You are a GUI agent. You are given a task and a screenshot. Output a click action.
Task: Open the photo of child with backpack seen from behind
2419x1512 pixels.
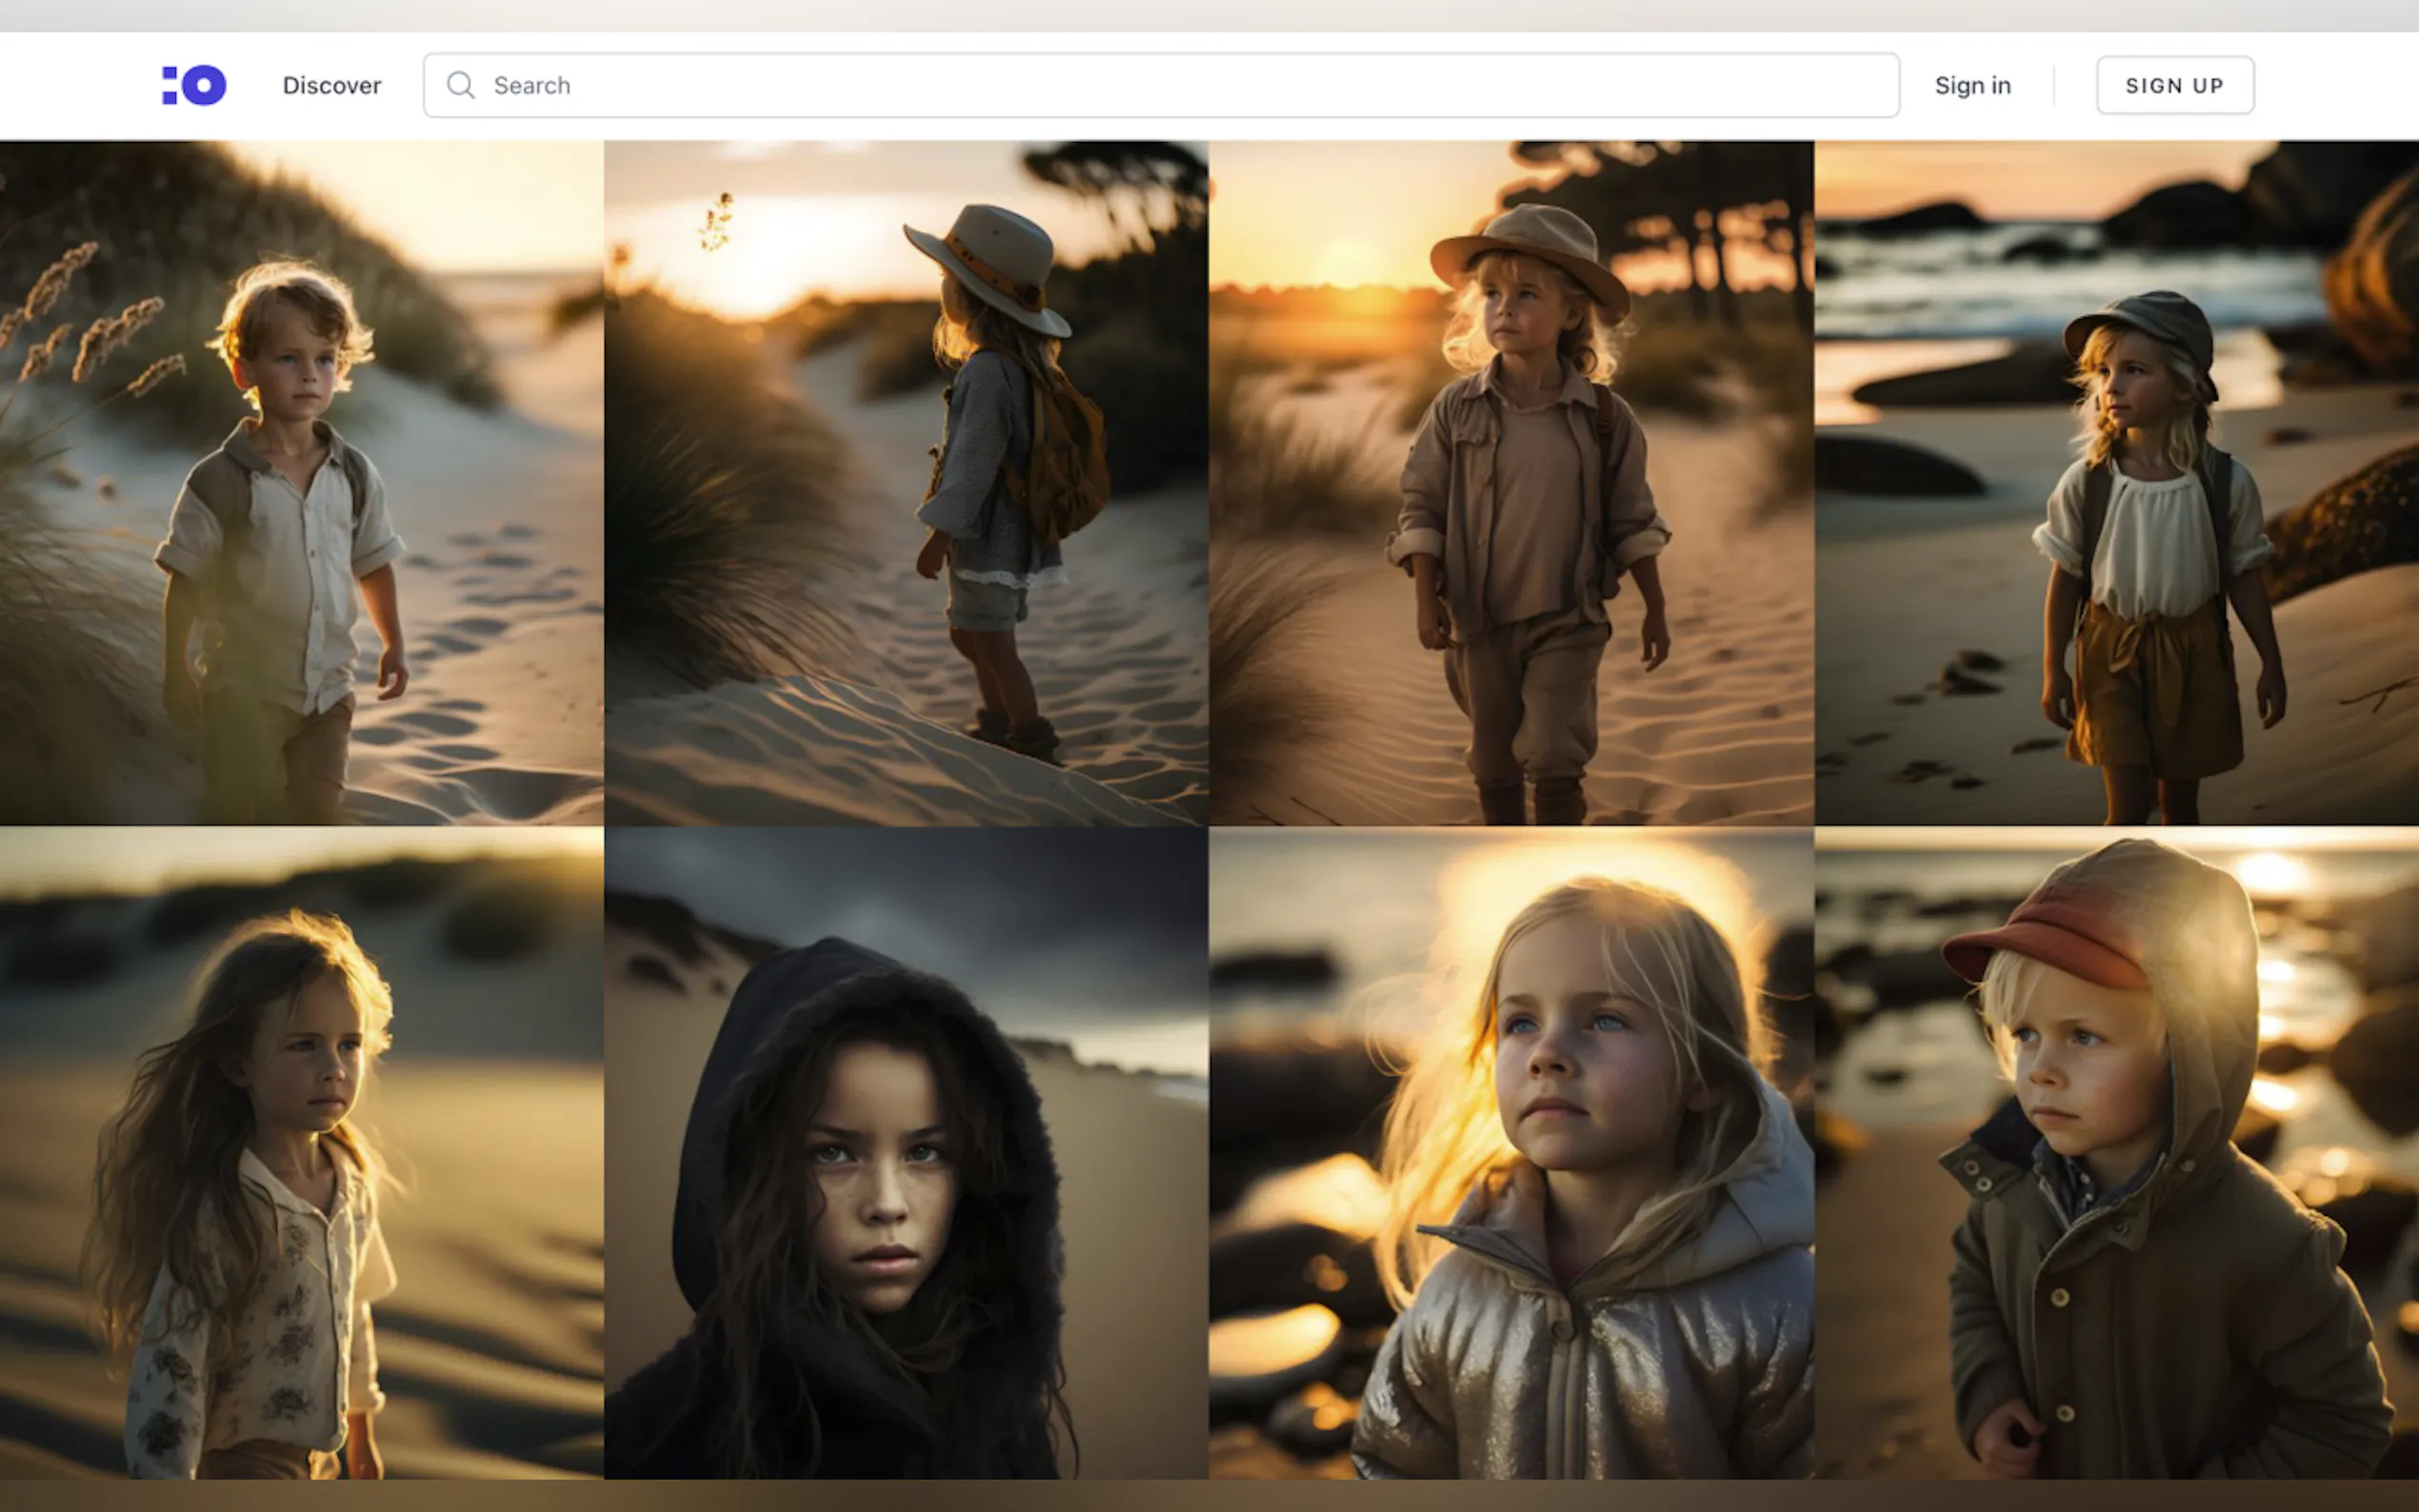(906, 482)
